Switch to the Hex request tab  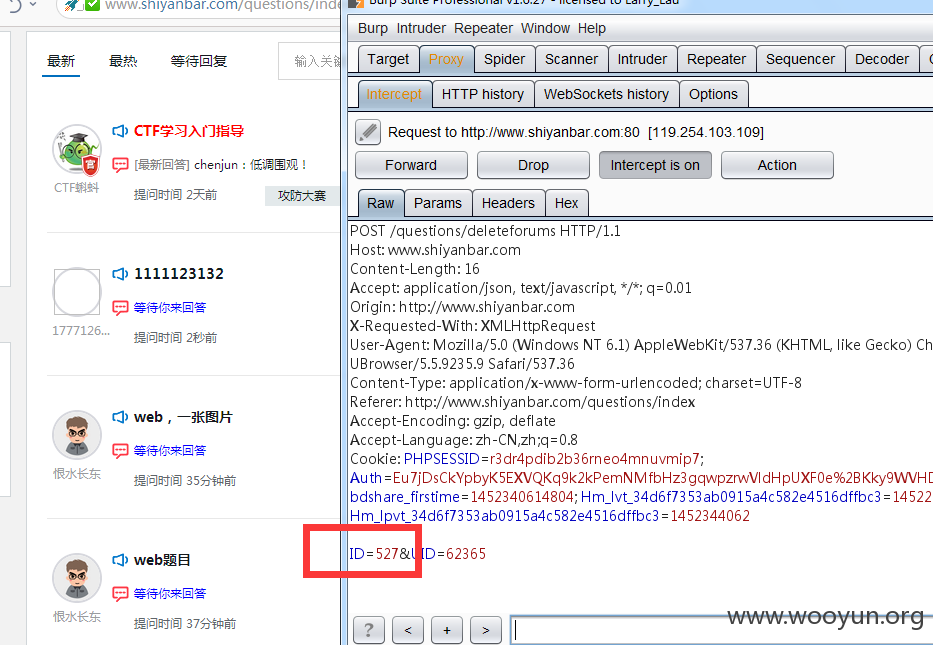566,203
